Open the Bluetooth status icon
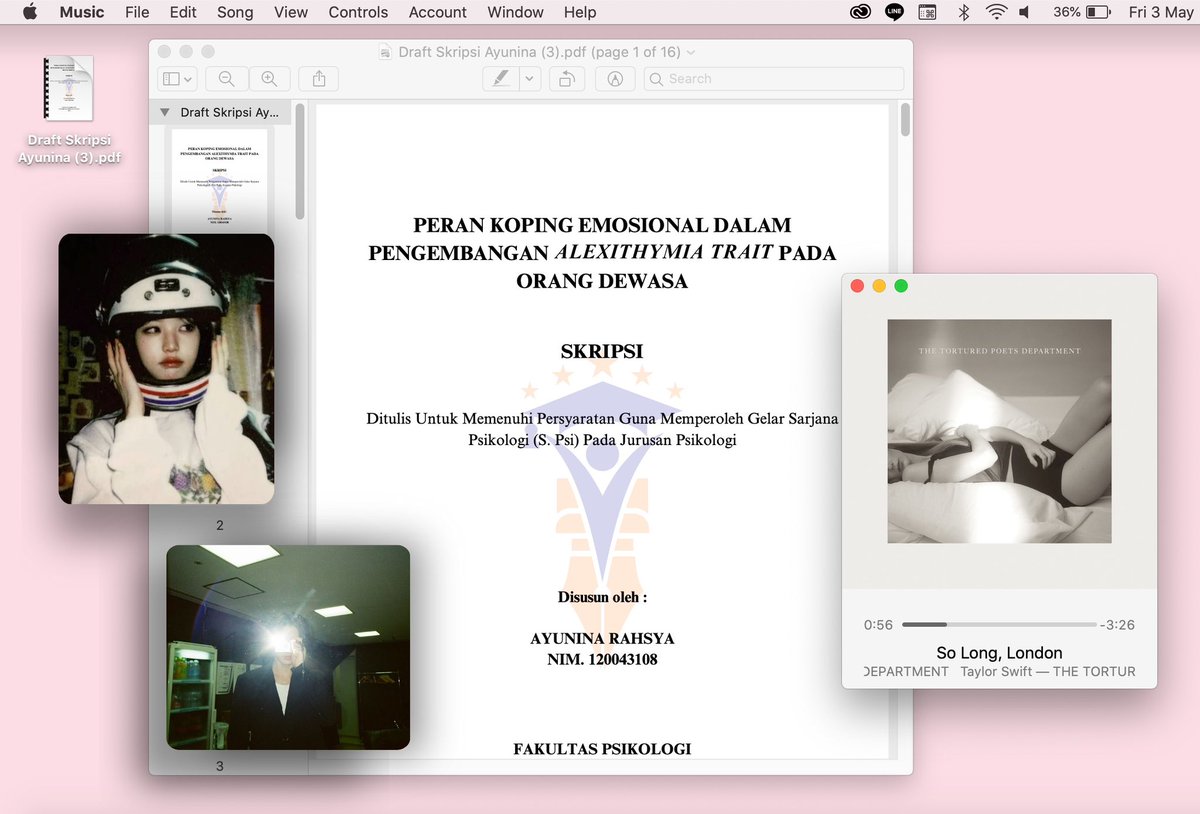 (x=964, y=12)
